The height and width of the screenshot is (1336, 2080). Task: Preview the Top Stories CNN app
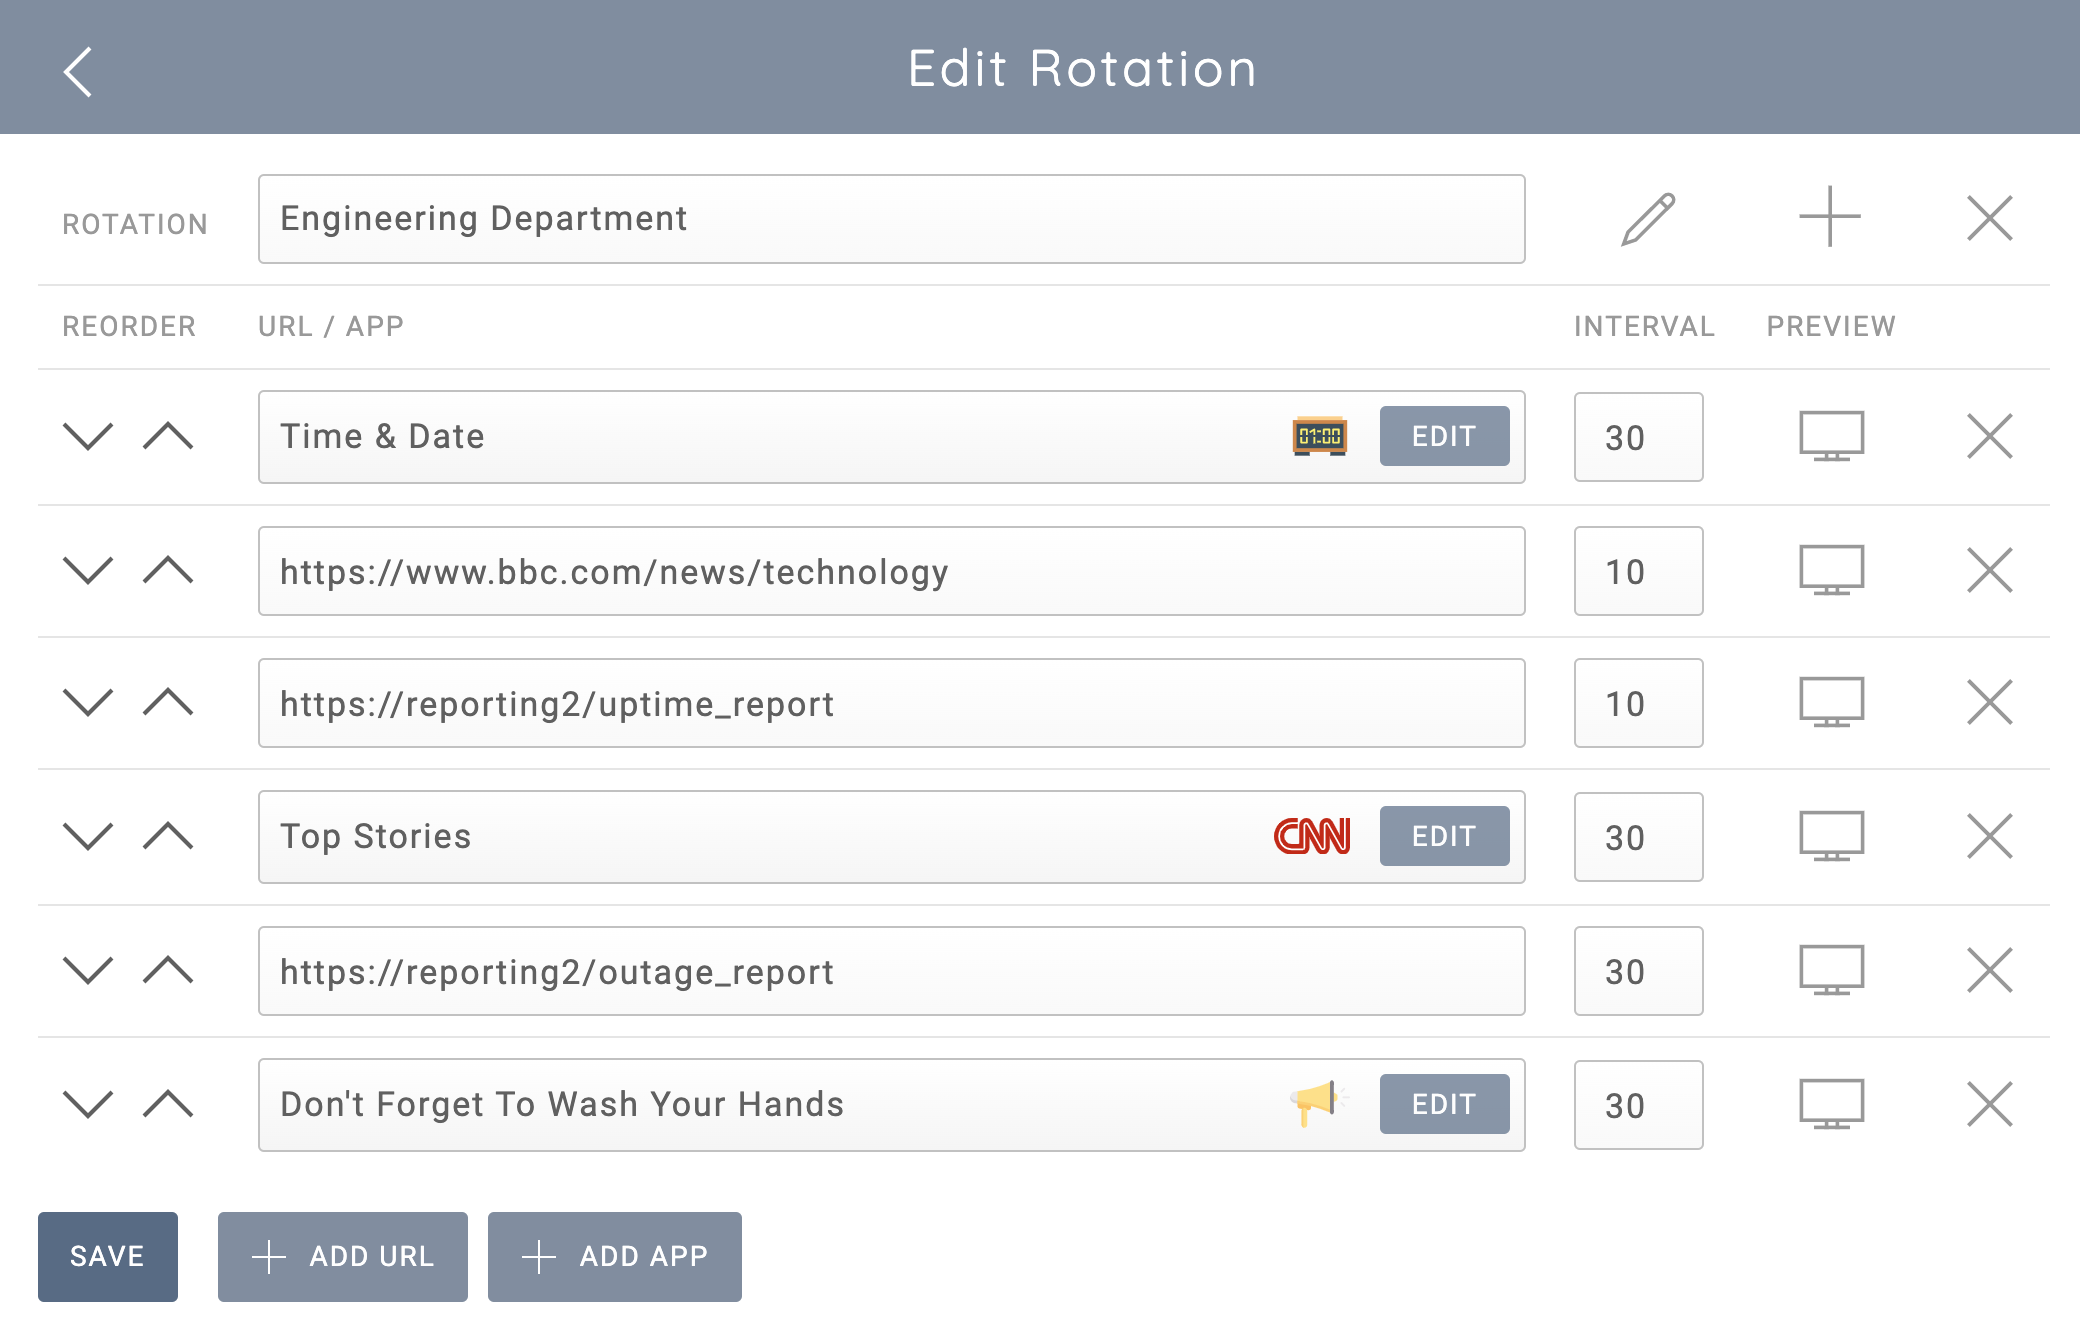click(x=1831, y=836)
